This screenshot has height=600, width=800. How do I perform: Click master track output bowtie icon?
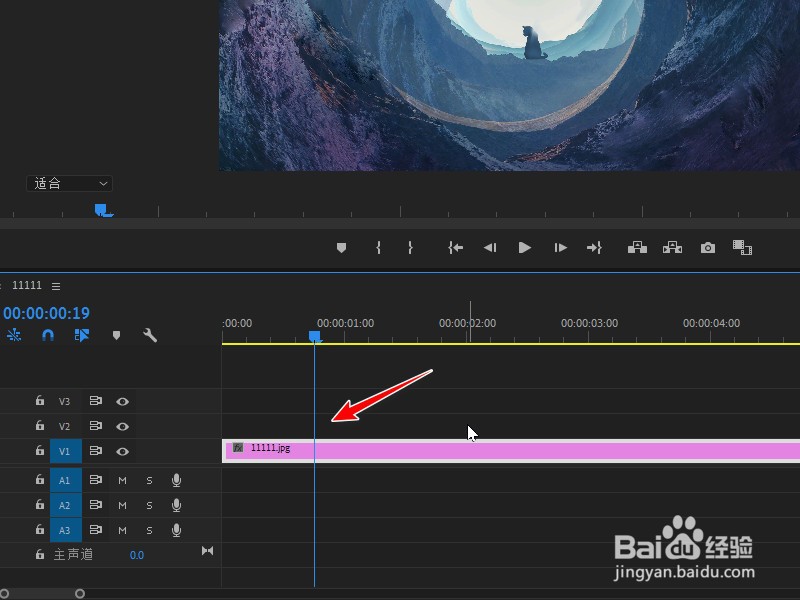pyautogui.click(x=208, y=551)
